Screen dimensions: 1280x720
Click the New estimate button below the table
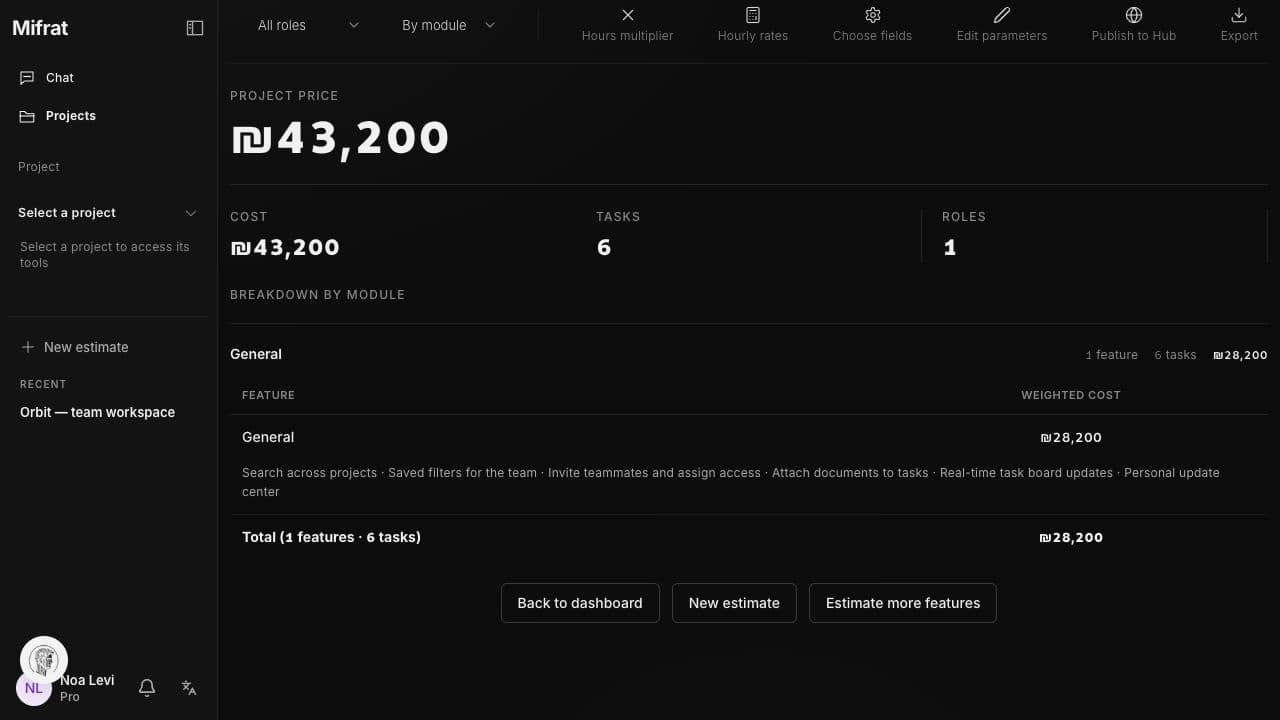[734, 603]
